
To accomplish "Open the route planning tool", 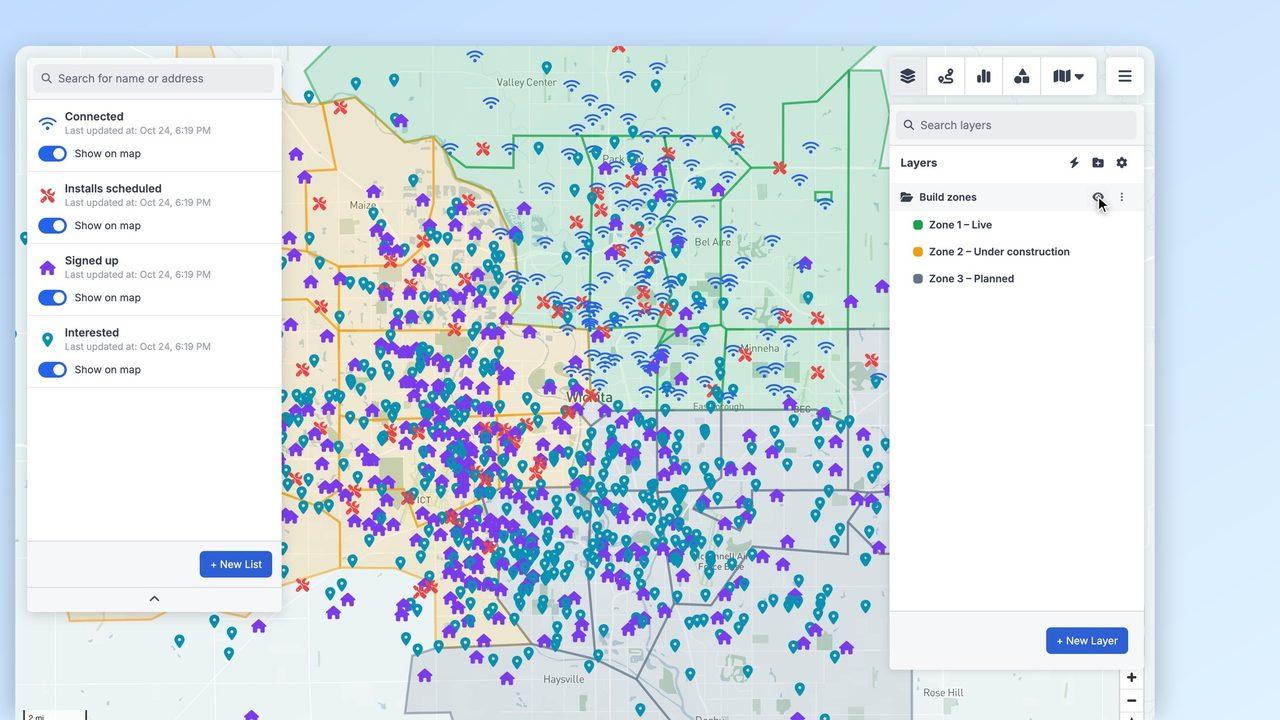I will [x=946, y=76].
